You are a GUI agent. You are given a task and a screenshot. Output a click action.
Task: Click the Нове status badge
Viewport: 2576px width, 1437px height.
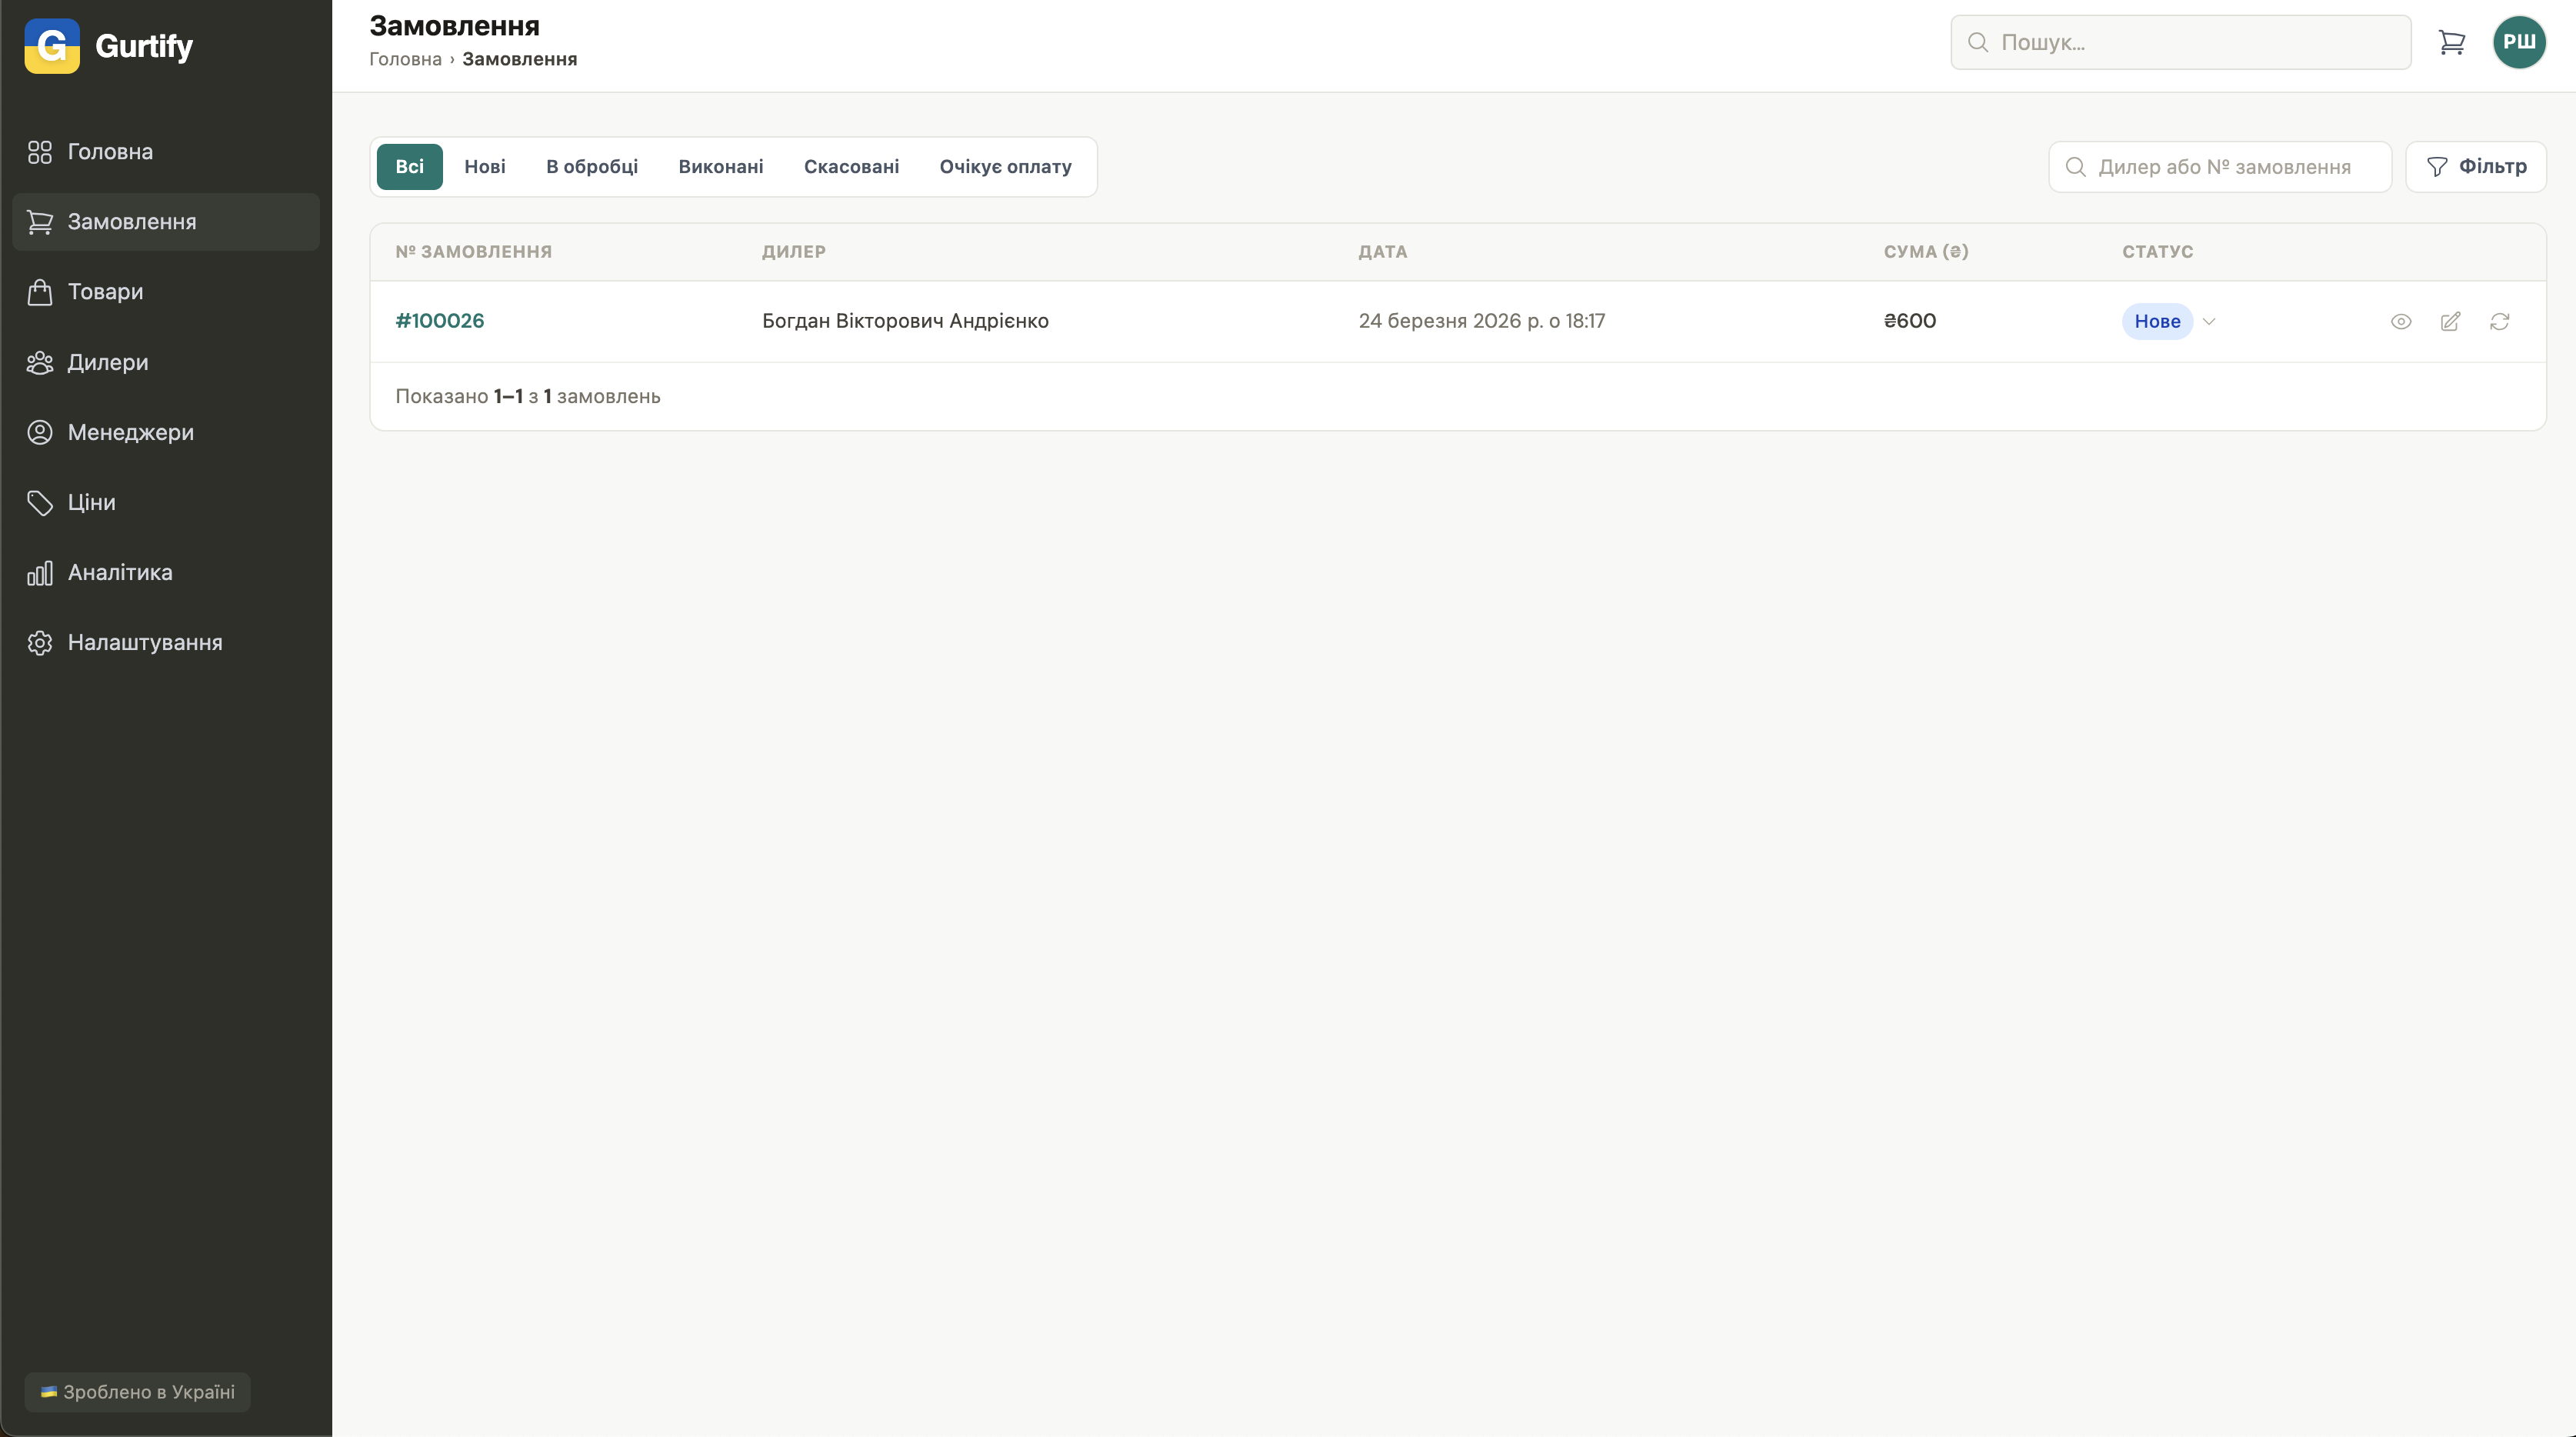[x=2157, y=321]
